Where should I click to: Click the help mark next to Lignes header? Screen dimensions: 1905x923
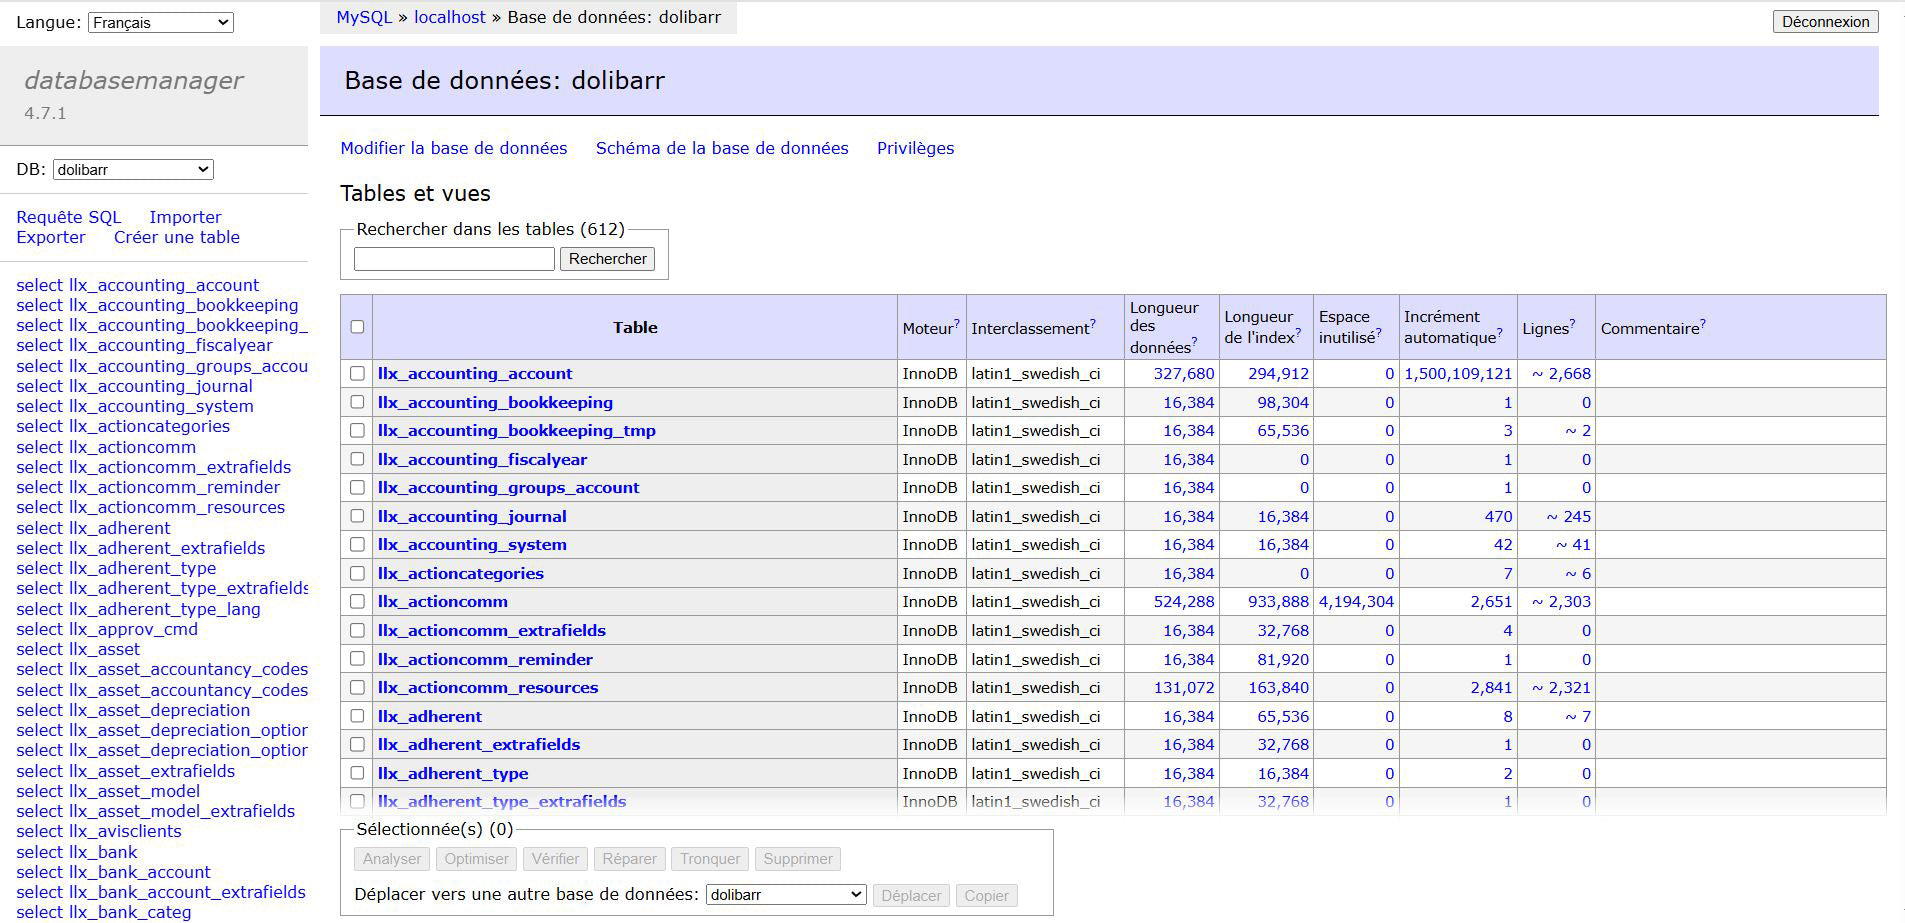click(1572, 323)
